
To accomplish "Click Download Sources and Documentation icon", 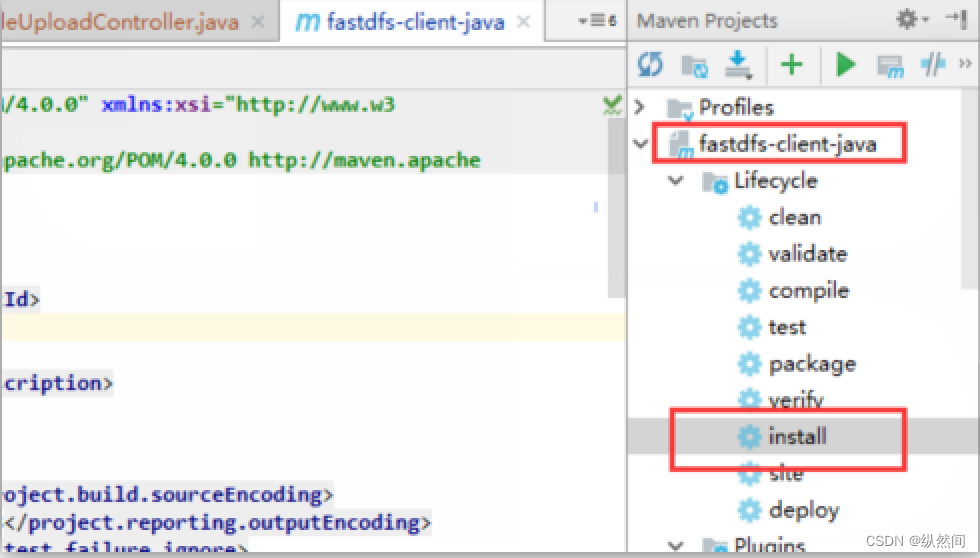I will point(738,65).
